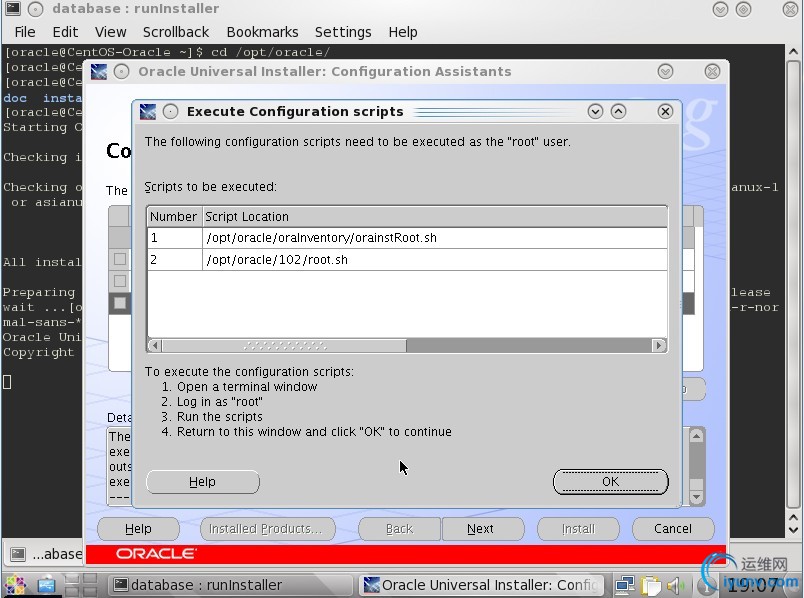Toggle the second checkbox in Configuration Assistants list
The image size is (804, 598).
119,281
